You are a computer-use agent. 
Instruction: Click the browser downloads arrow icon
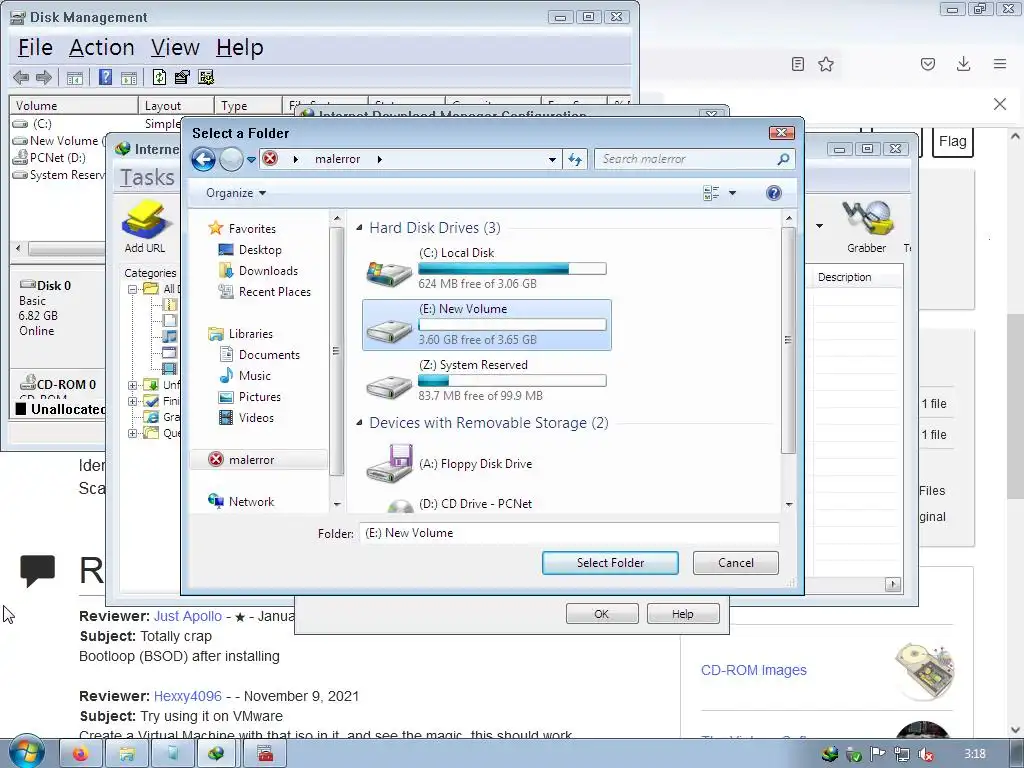point(963,64)
